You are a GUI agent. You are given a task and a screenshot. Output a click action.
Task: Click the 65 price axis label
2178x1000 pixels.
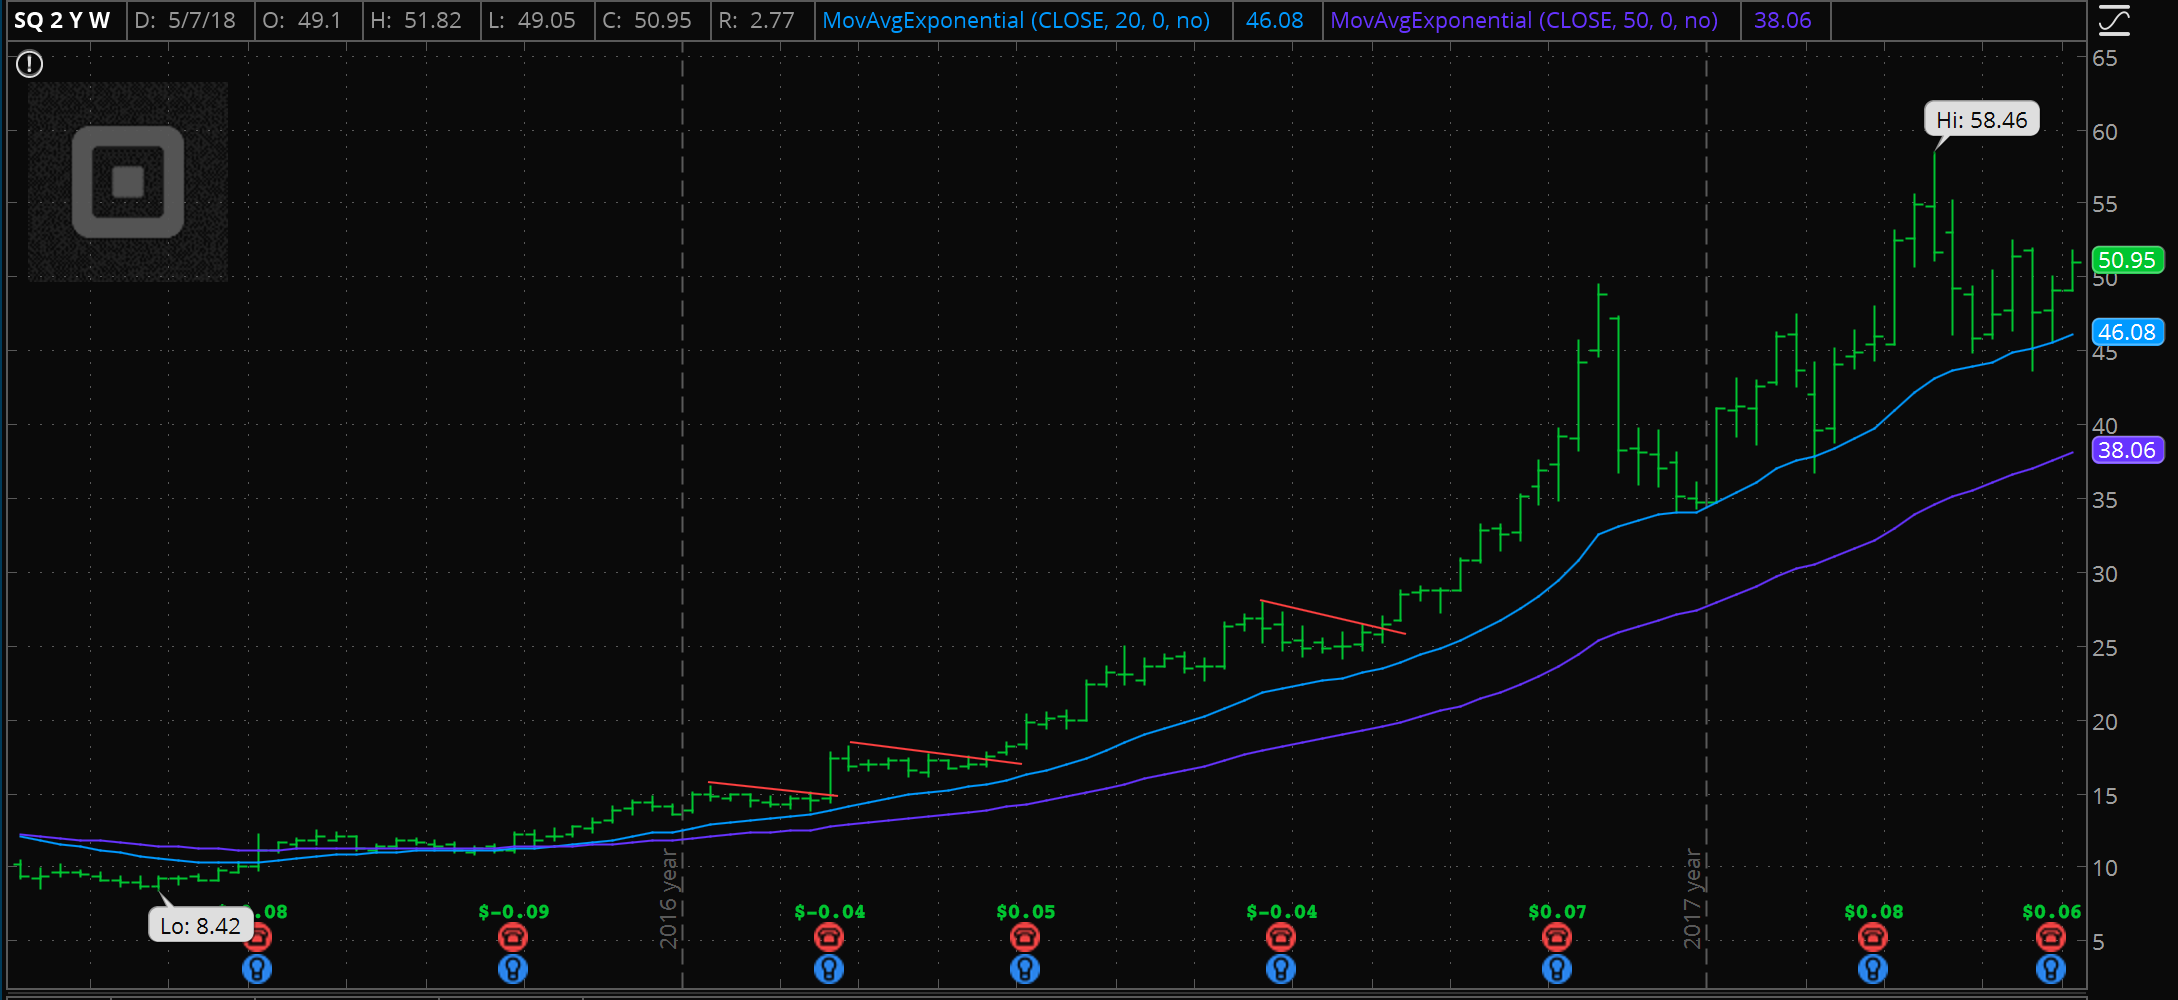pyautogui.click(x=2105, y=58)
